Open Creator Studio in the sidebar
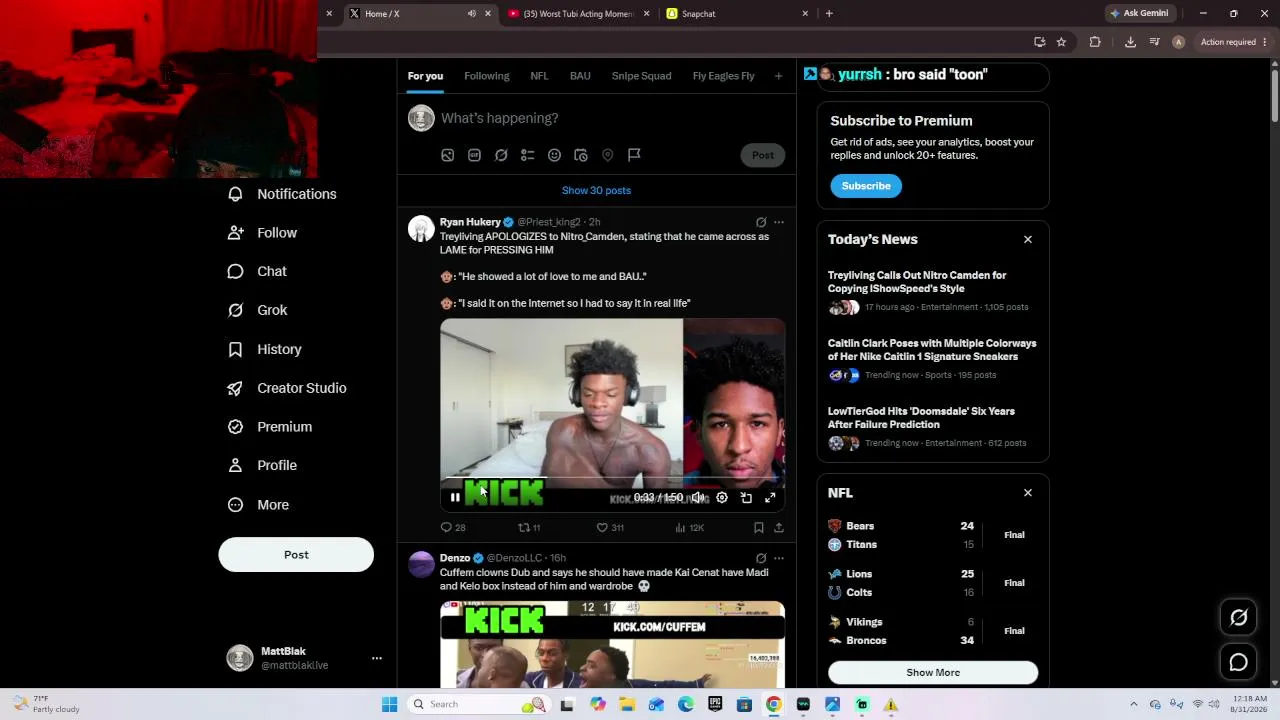Image resolution: width=1280 pixels, height=720 pixels. pos(287,388)
